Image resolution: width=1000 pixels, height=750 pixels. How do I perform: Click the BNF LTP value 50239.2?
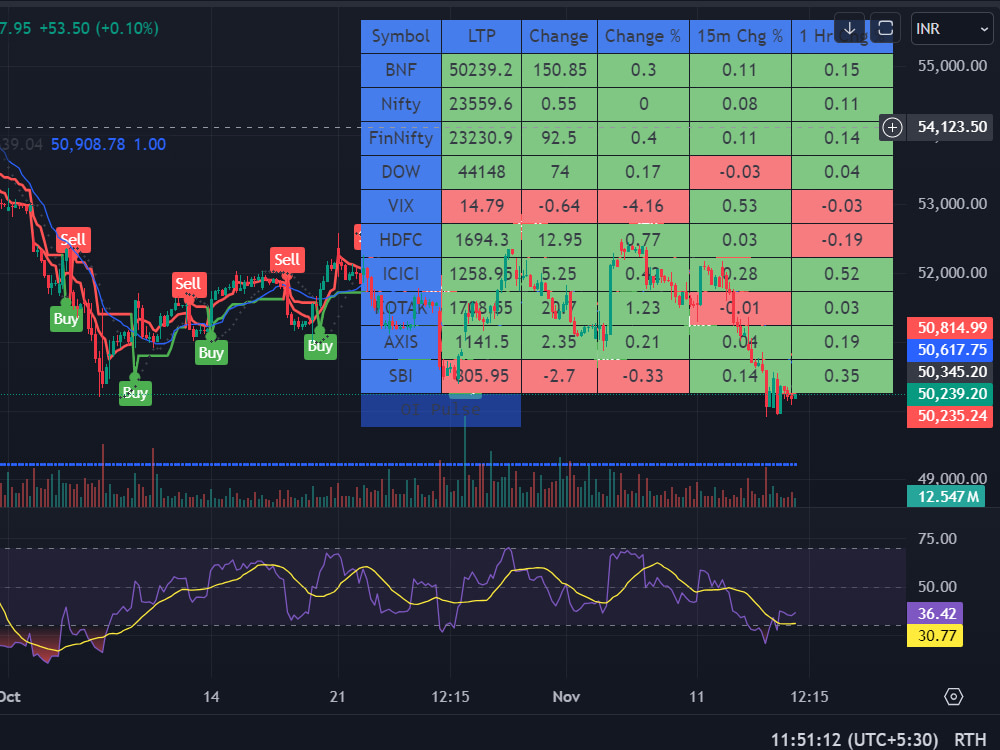pyautogui.click(x=482, y=70)
